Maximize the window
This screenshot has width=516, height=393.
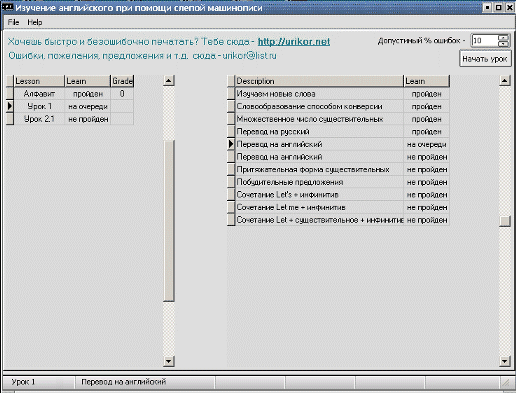point(498,7)
